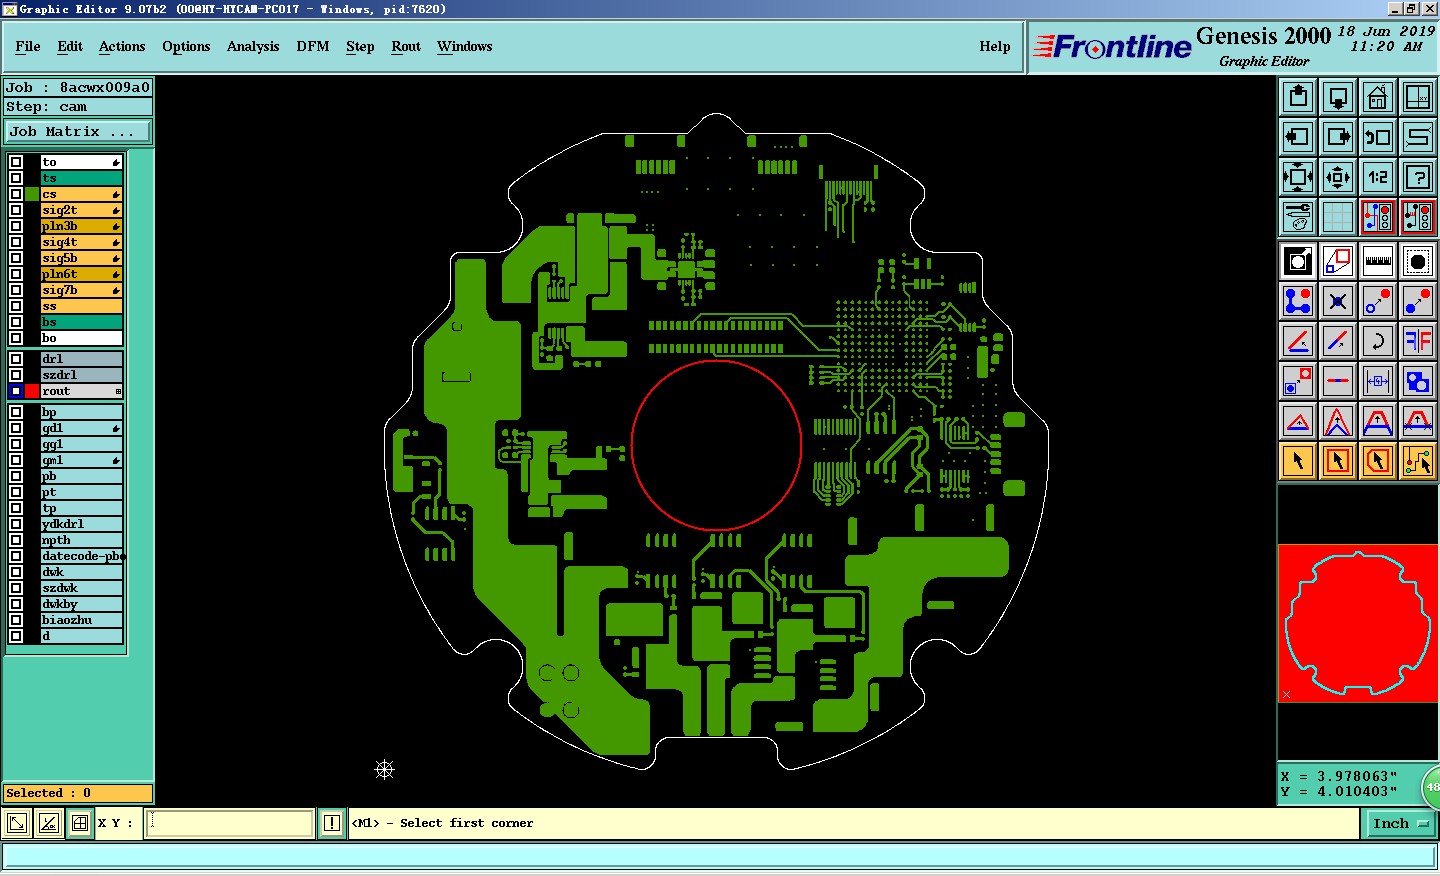Click the feature selection filter icon

coord(1418,261)
